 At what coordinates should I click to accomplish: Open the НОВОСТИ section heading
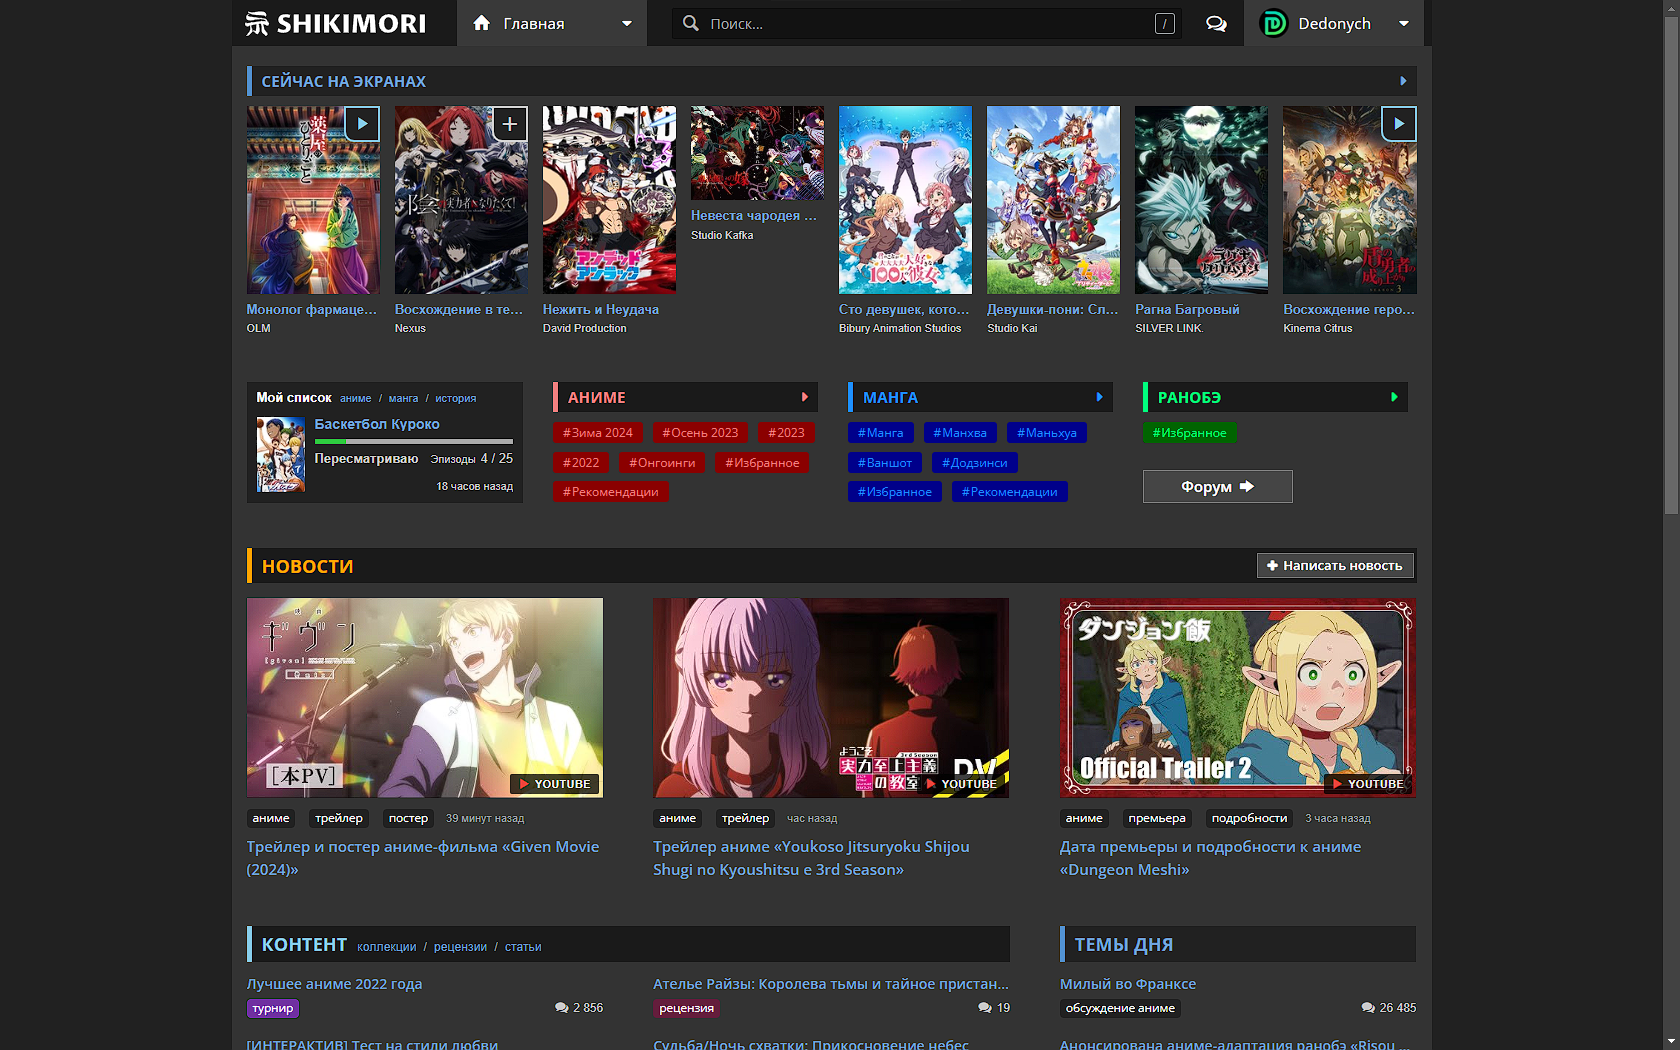point(307,566)
